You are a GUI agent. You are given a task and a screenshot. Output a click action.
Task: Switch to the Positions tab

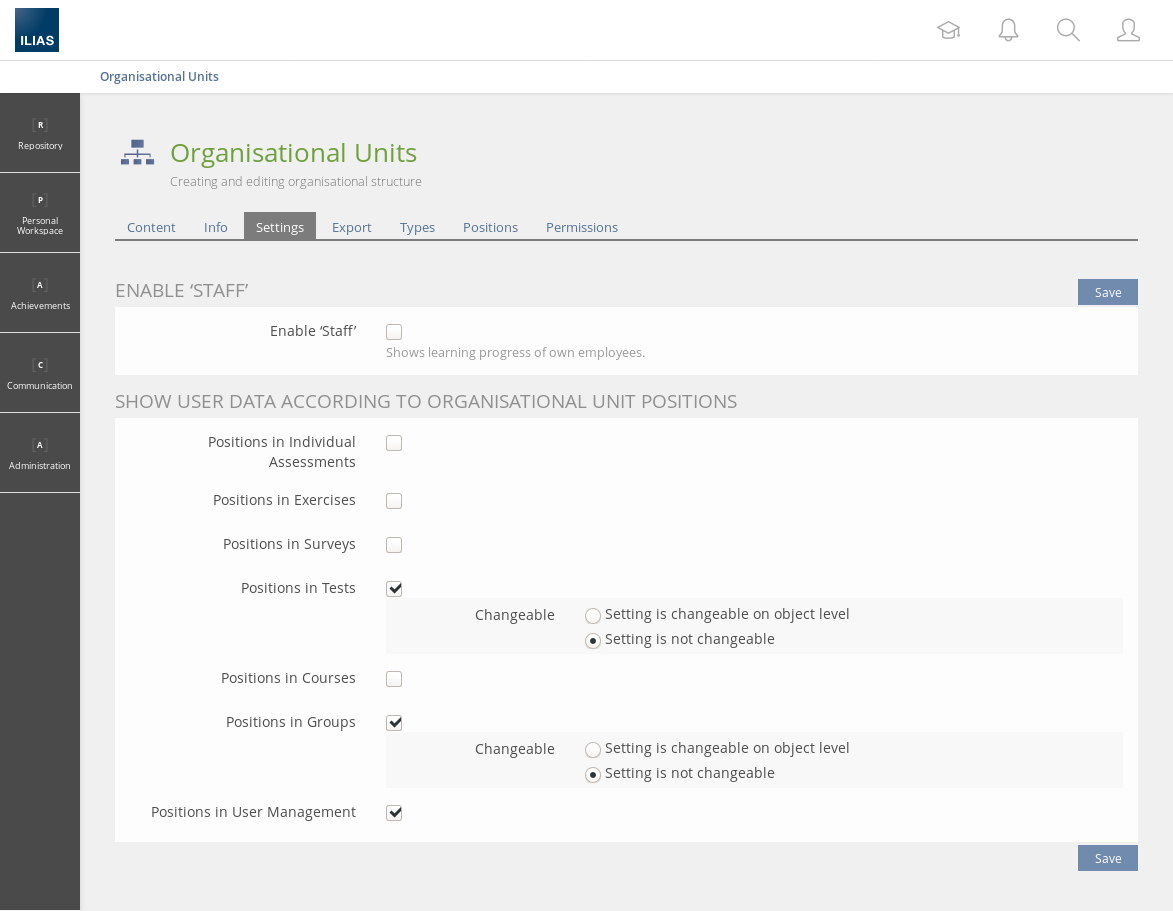pyautogui.click(x=490, y=227)
